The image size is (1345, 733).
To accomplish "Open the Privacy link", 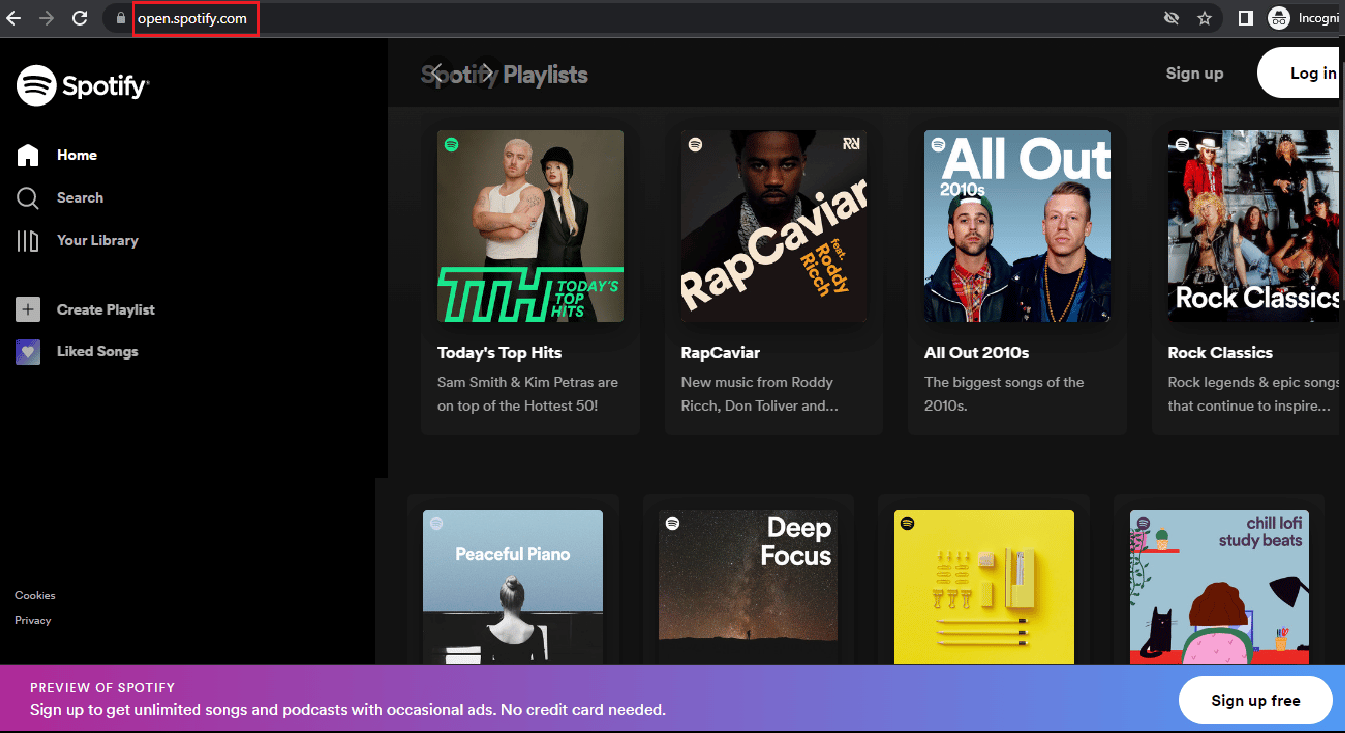I will (33, 620).
